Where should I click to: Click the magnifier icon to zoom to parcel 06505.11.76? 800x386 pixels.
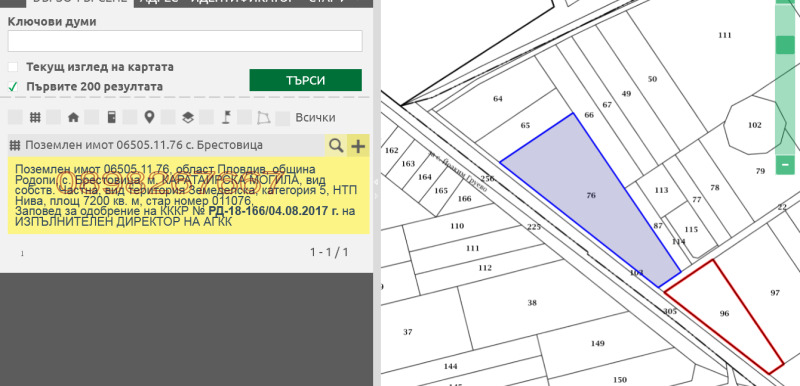pos(336,145)
